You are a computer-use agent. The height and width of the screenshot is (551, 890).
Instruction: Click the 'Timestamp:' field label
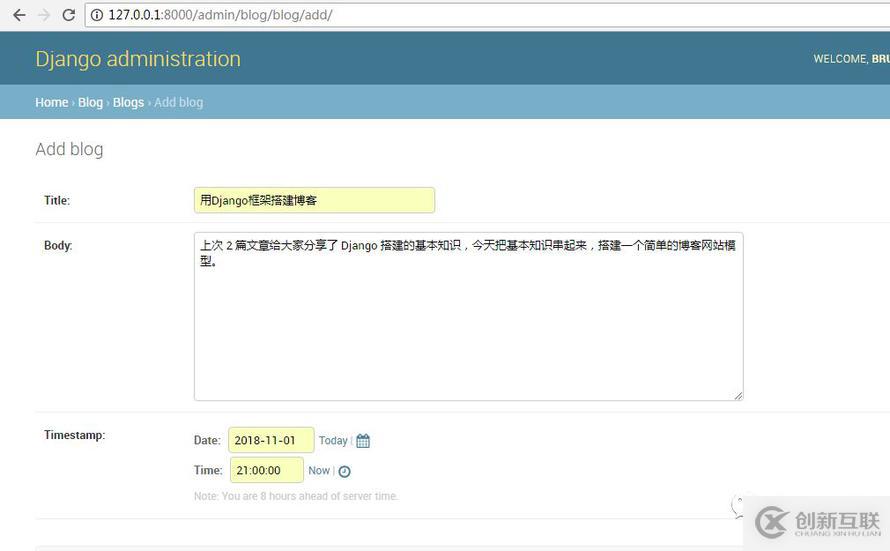coord(74,435)
